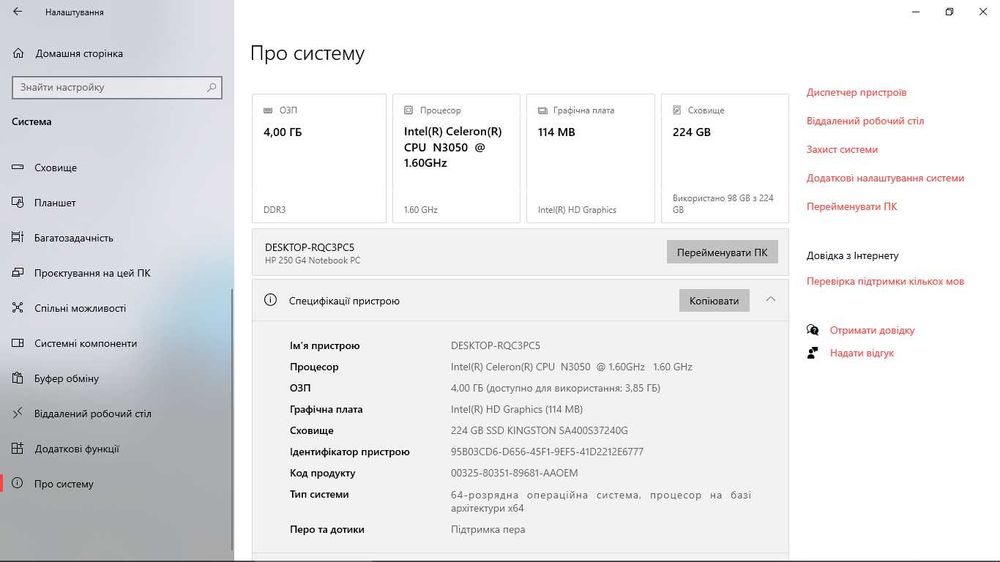Open the Диспетчер пристроїв link
This screenshot has width=1000, height=562.
click(x=856, y=92)
